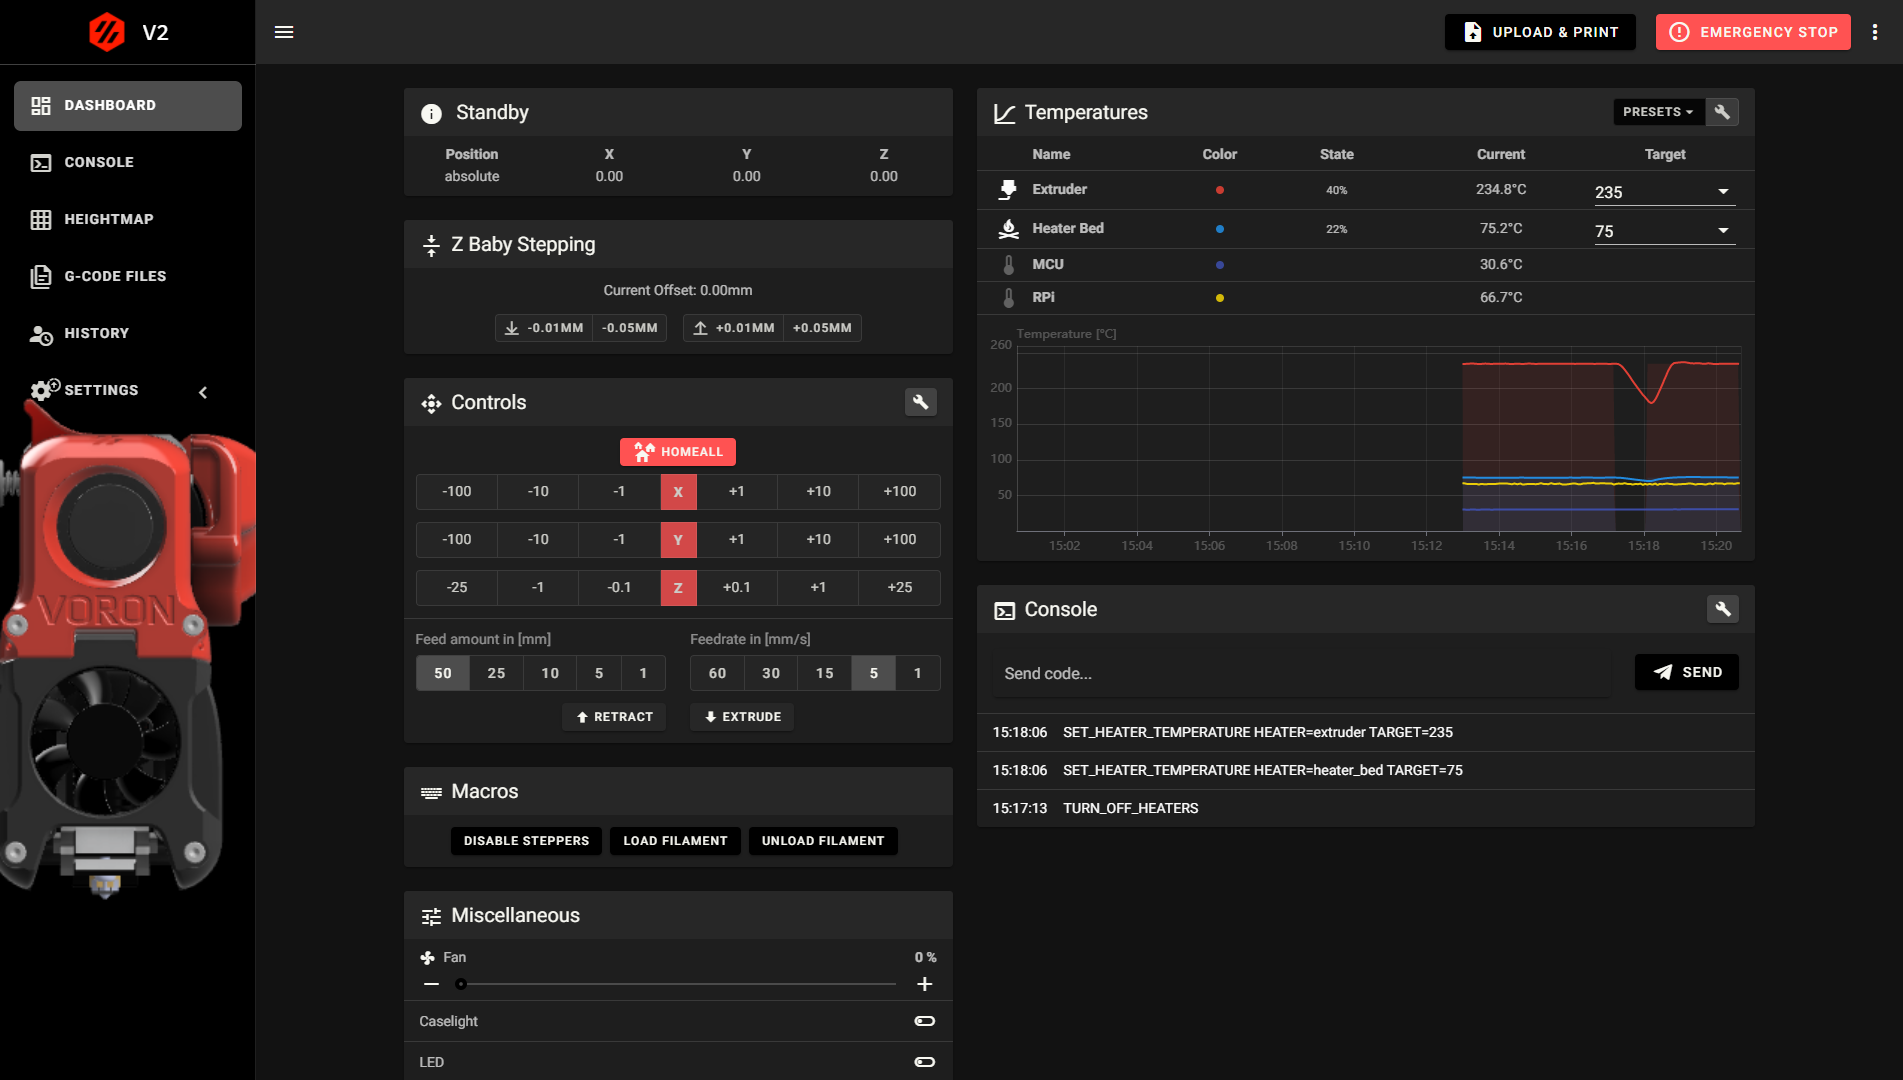Open Console panel wrench settings

coord(1722,609)
